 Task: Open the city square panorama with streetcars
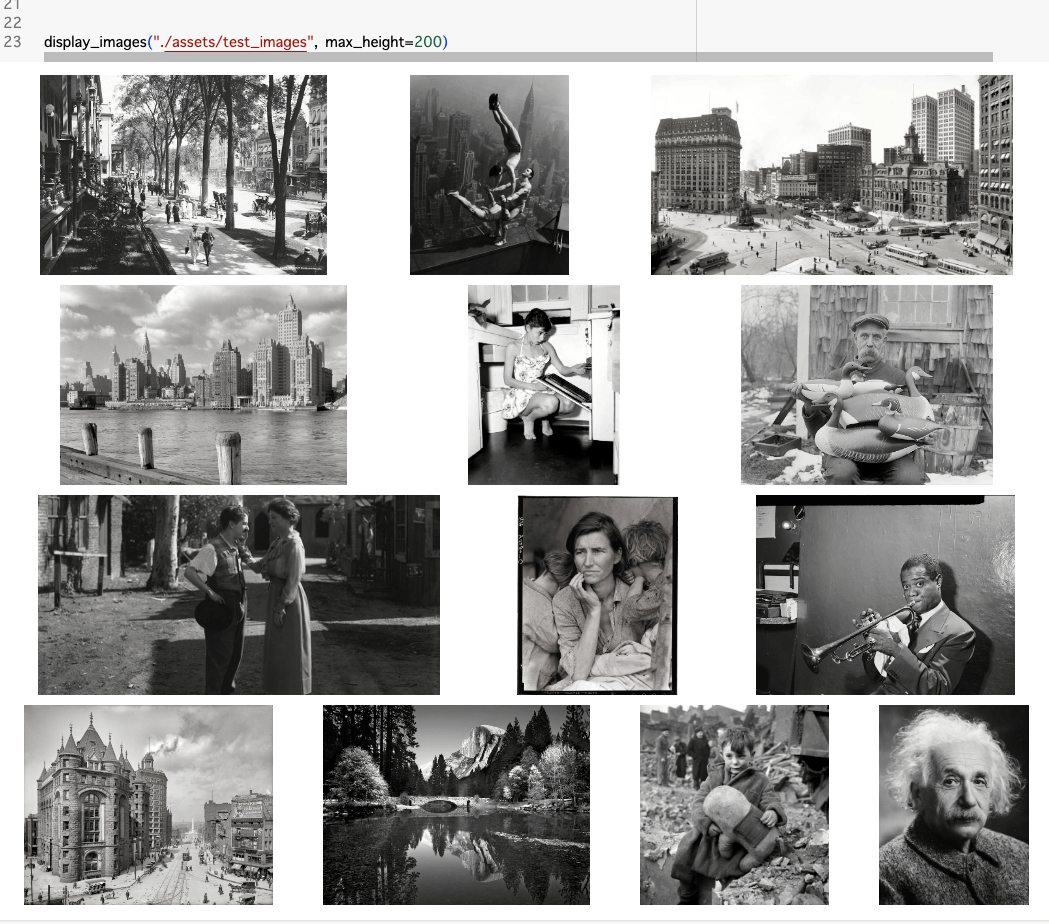[832, 175]
